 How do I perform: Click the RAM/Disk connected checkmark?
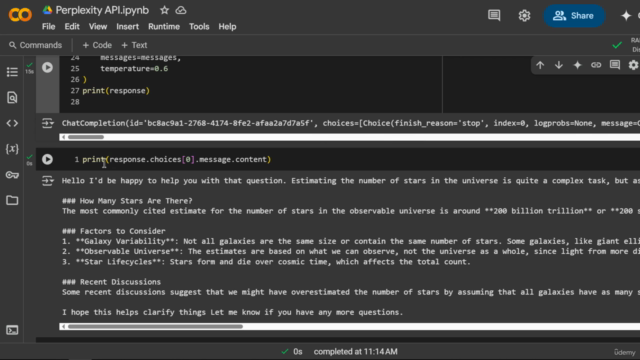617,45
